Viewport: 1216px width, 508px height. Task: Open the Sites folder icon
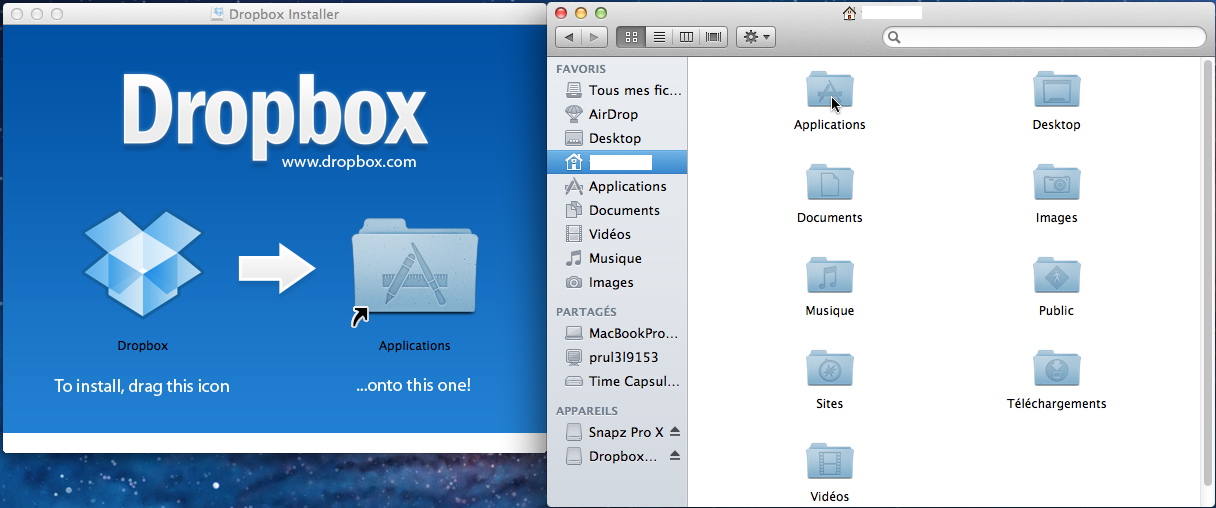pos(829,369)
